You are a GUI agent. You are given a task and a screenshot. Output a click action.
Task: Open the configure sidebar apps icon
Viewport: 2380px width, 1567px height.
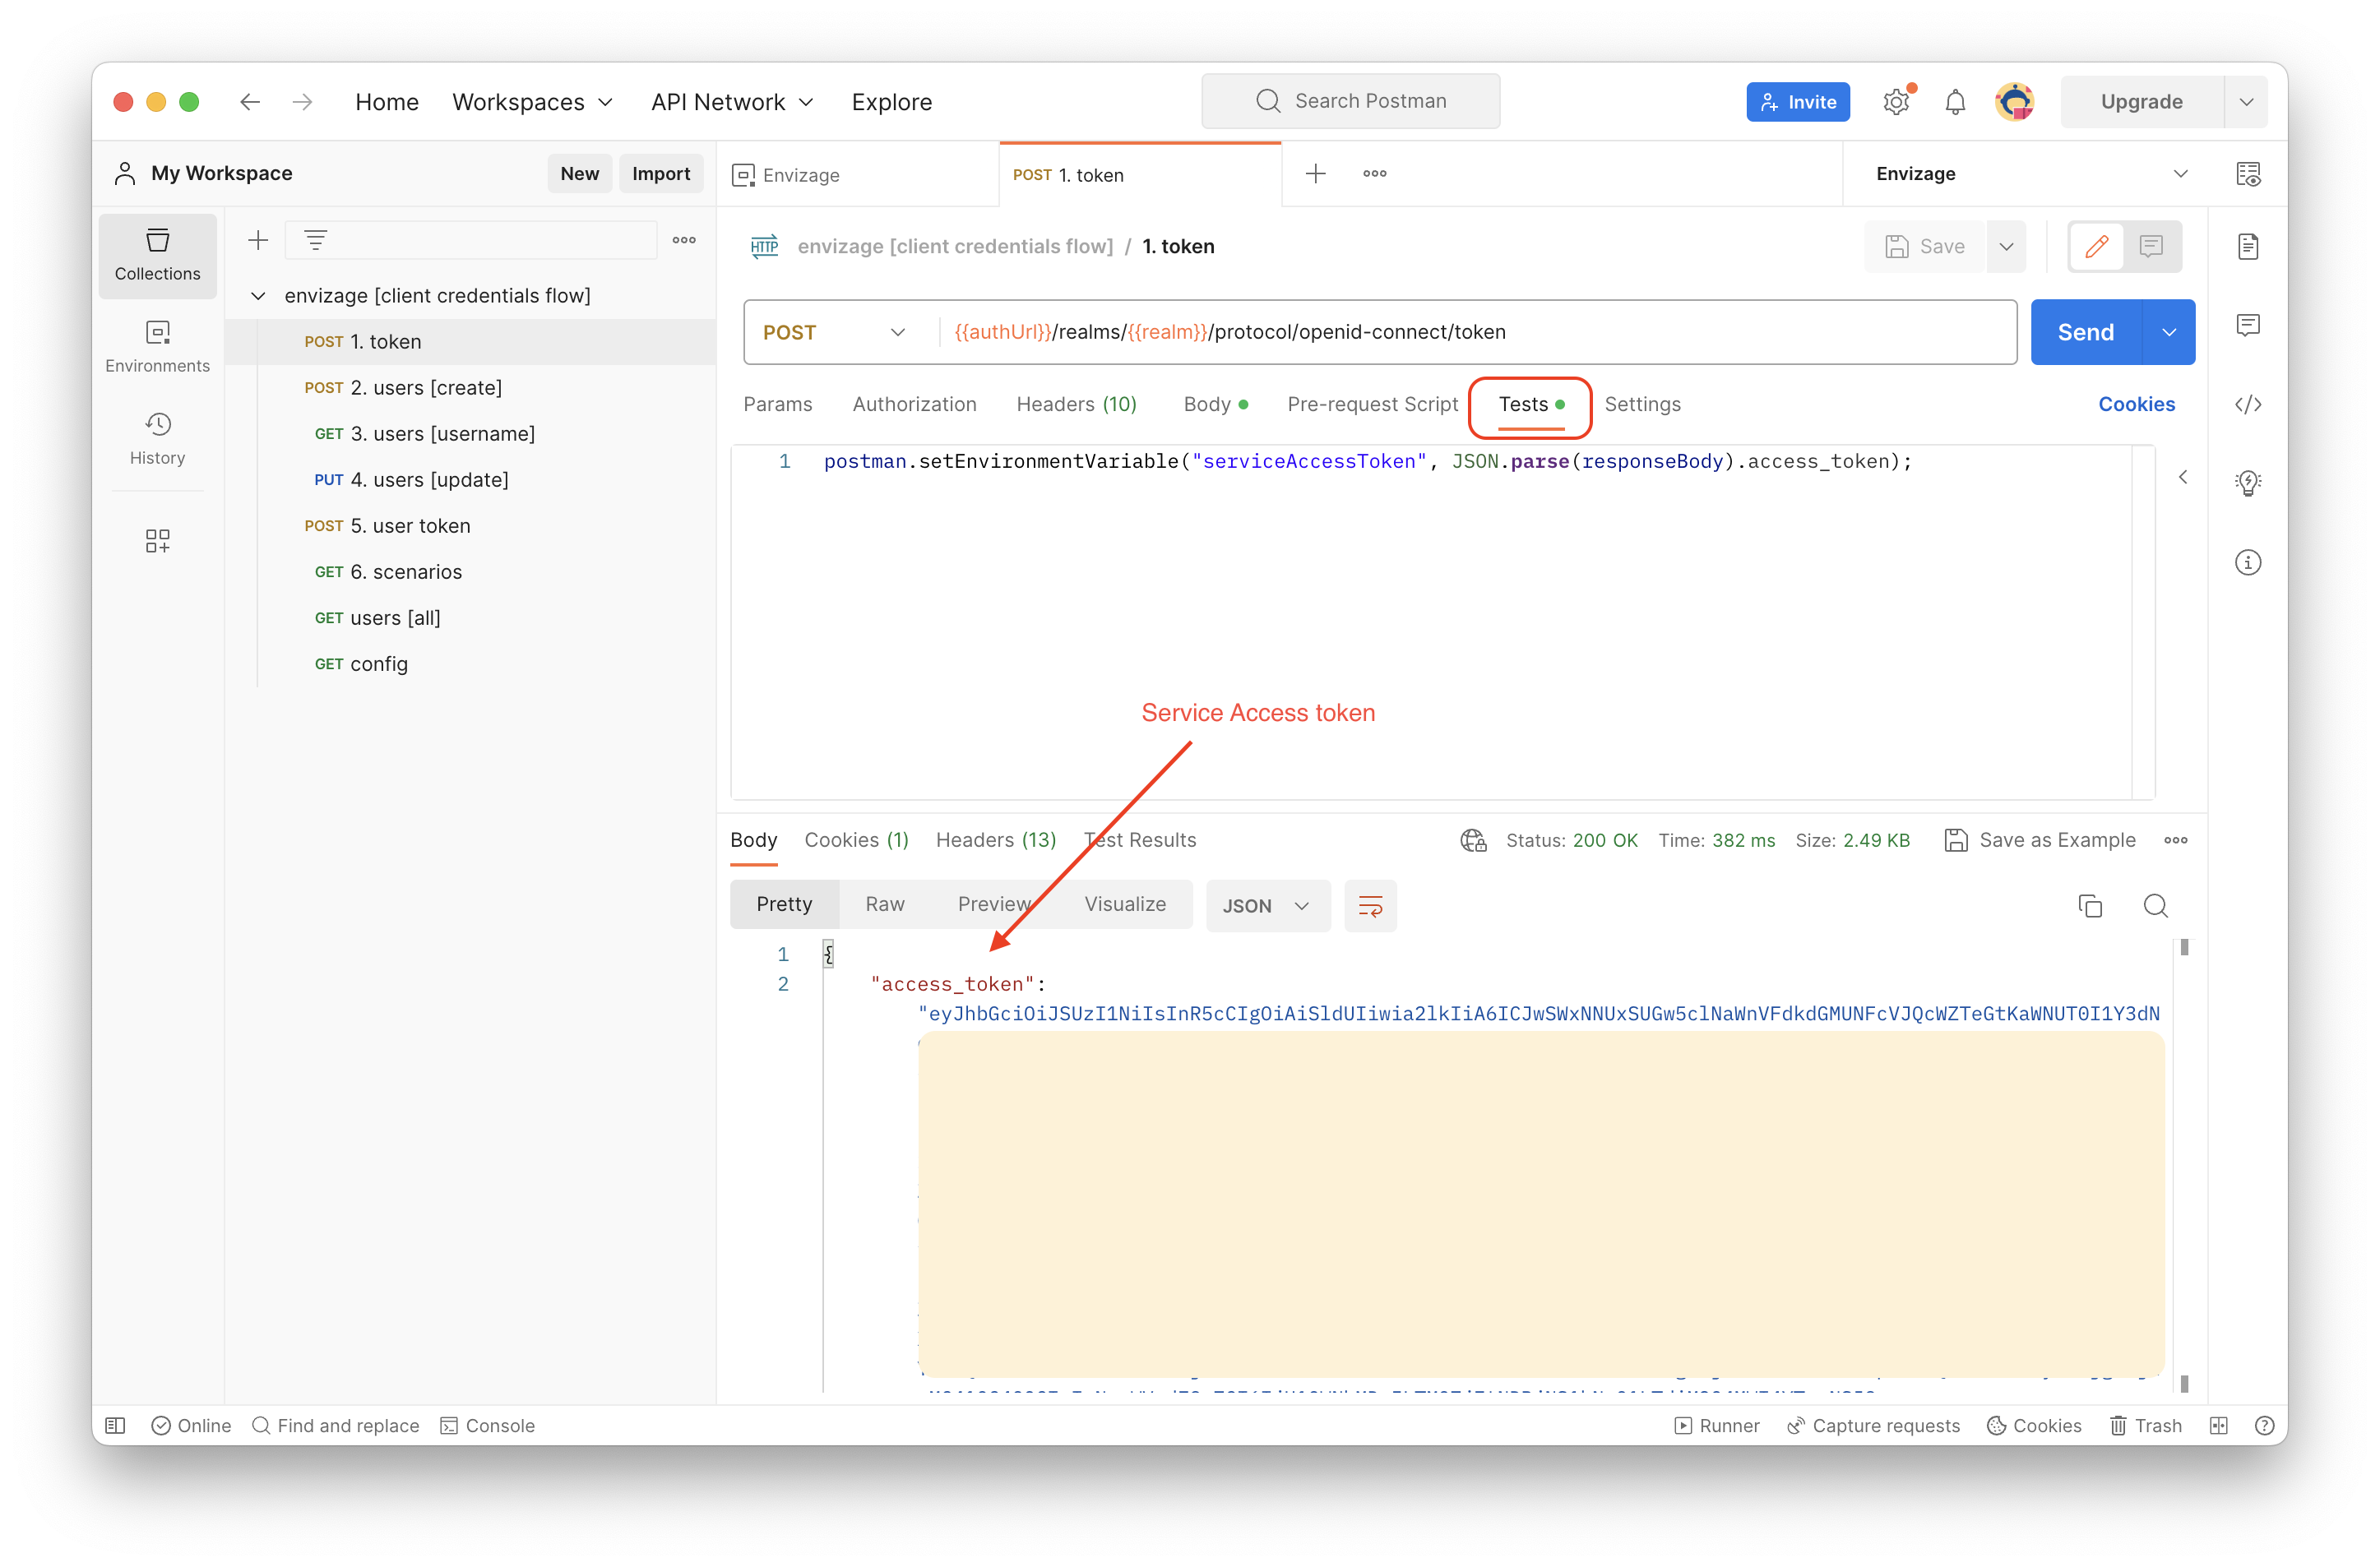[x=157, y=541]
